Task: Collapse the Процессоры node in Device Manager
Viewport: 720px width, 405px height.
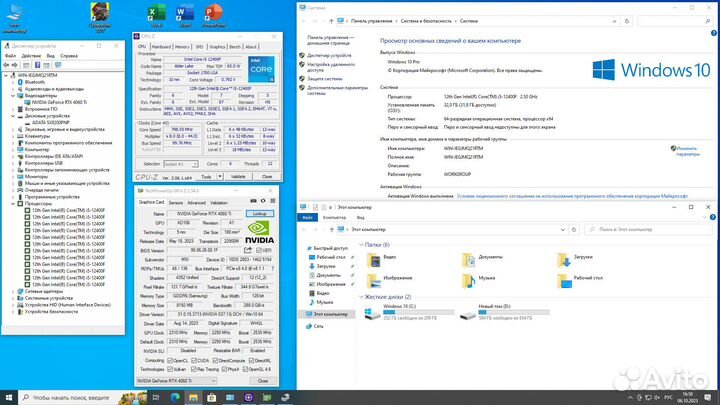Action: pyautogui.click(x=13, y=203)
